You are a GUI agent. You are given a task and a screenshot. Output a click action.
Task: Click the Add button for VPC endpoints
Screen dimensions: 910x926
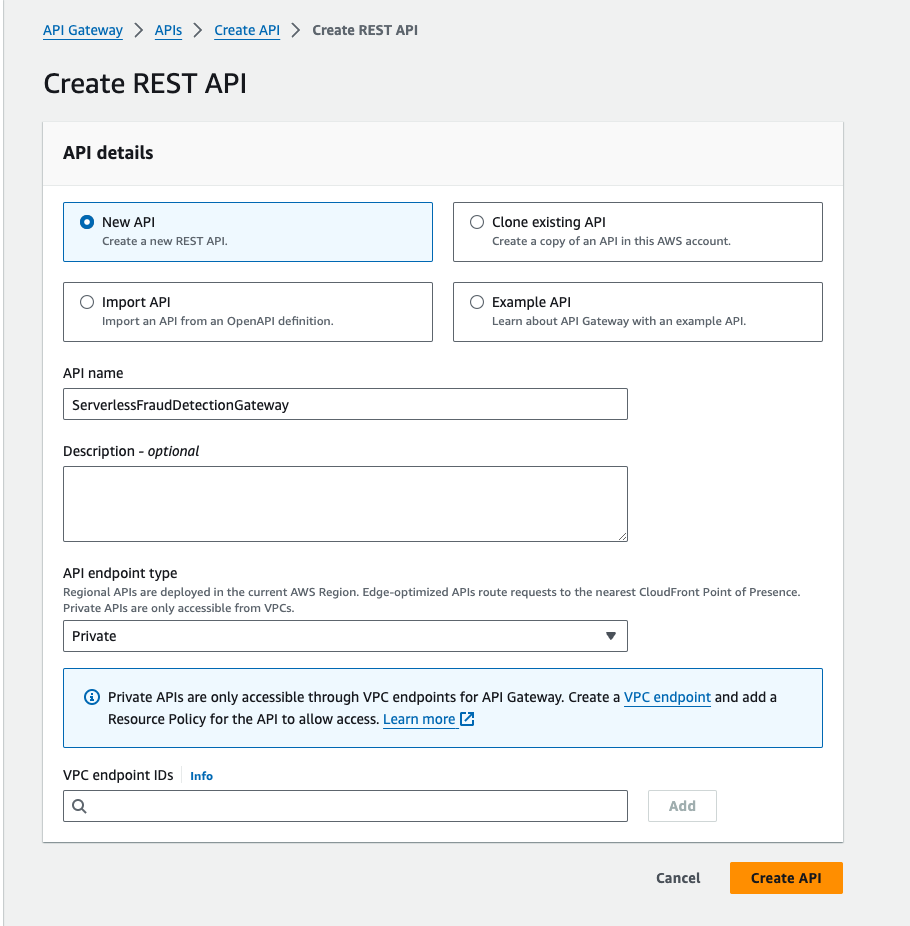point(682,806)
